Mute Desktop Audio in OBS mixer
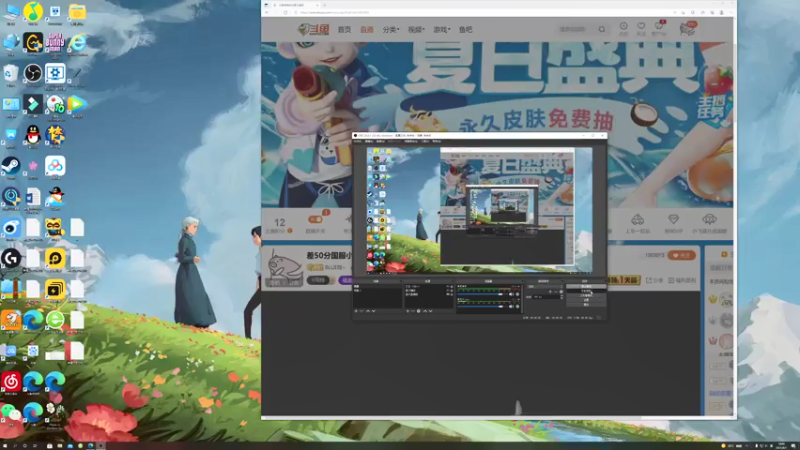 [x=511, y=294]
